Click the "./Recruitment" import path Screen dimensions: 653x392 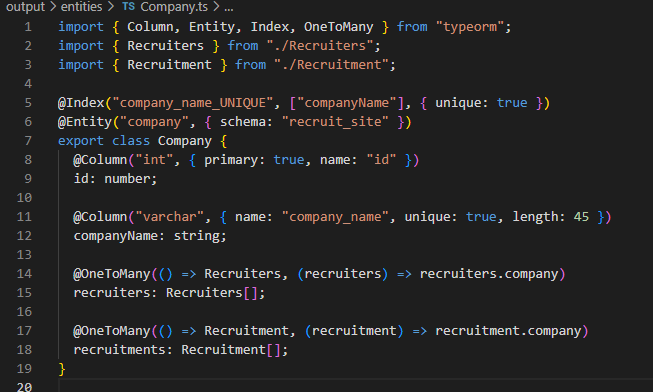(x=331, y=65)
